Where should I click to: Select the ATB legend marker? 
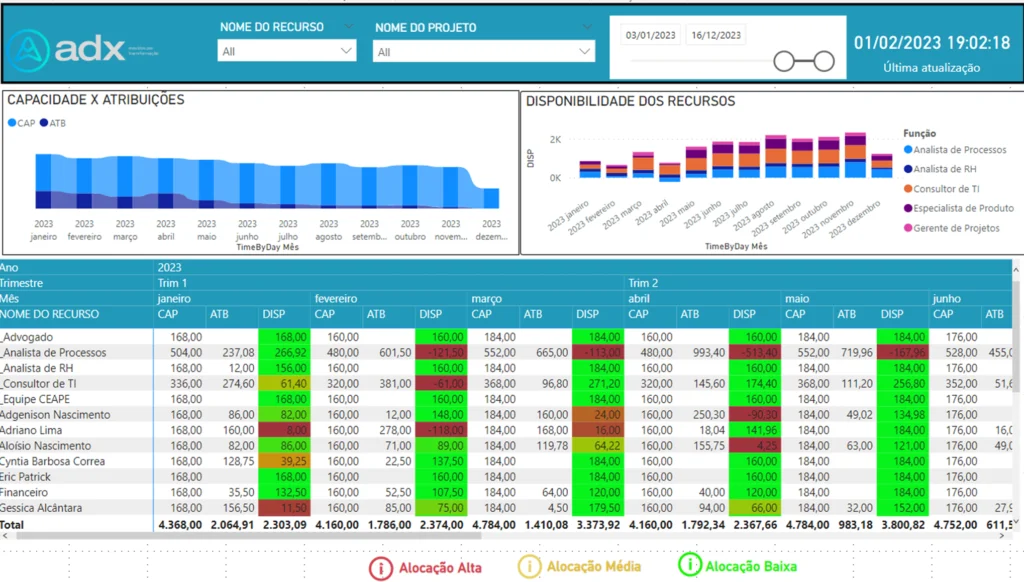(x=44, y=123)
